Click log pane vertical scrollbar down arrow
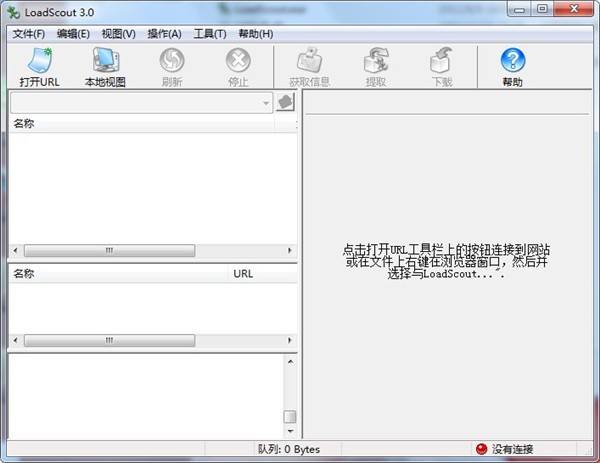 (x=290, y=431)
